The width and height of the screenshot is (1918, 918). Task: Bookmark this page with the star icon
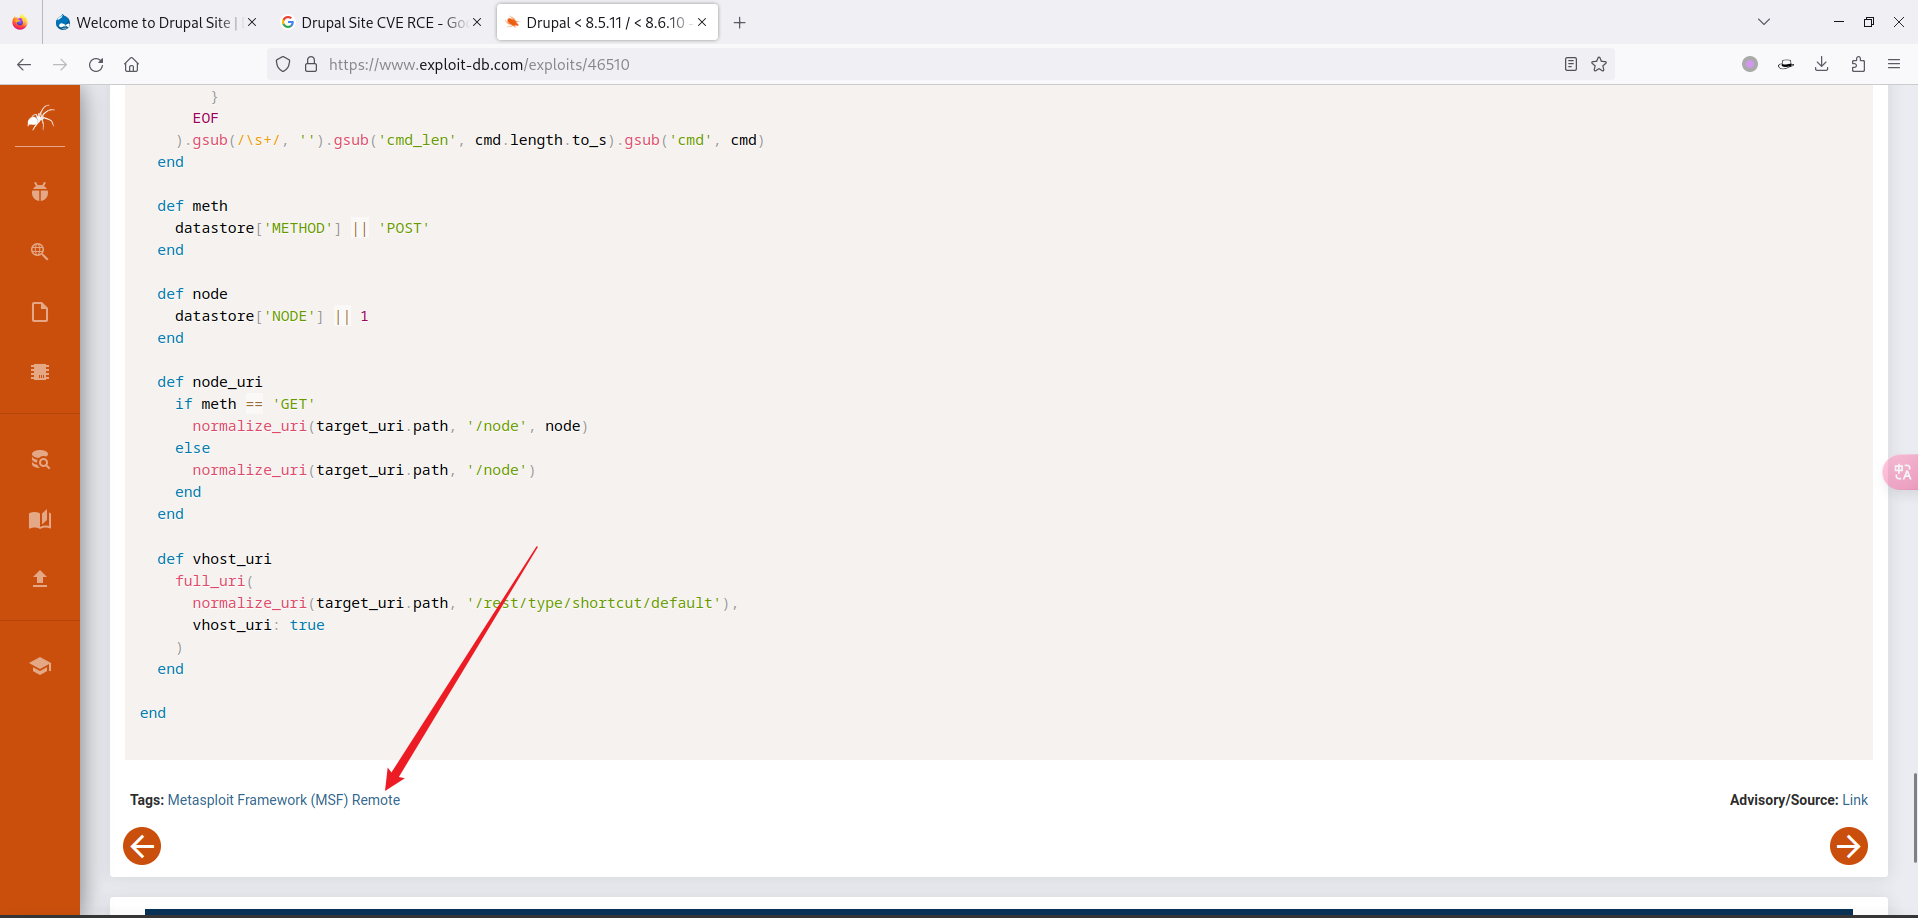[x=1599, y=64]
